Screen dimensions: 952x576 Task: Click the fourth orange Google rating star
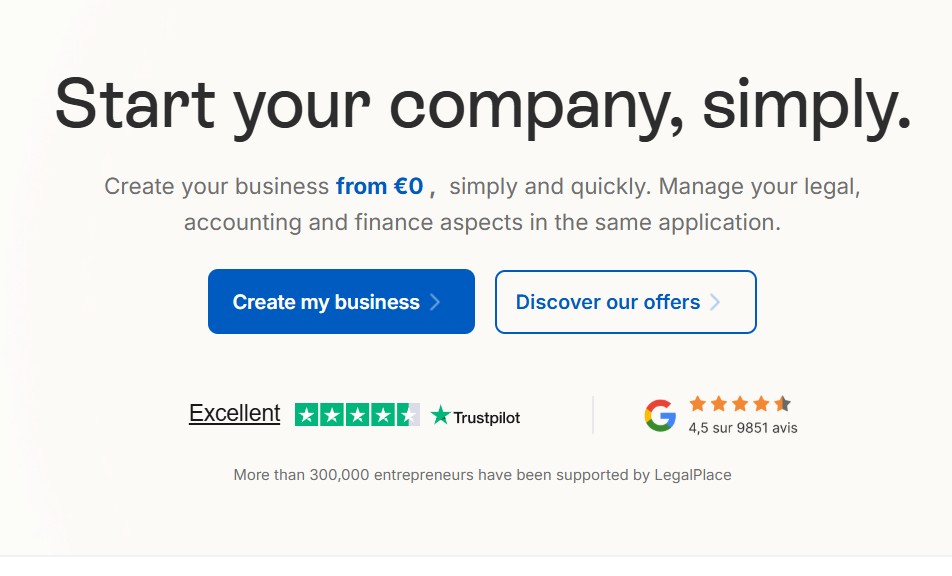[x=761, y=404]
